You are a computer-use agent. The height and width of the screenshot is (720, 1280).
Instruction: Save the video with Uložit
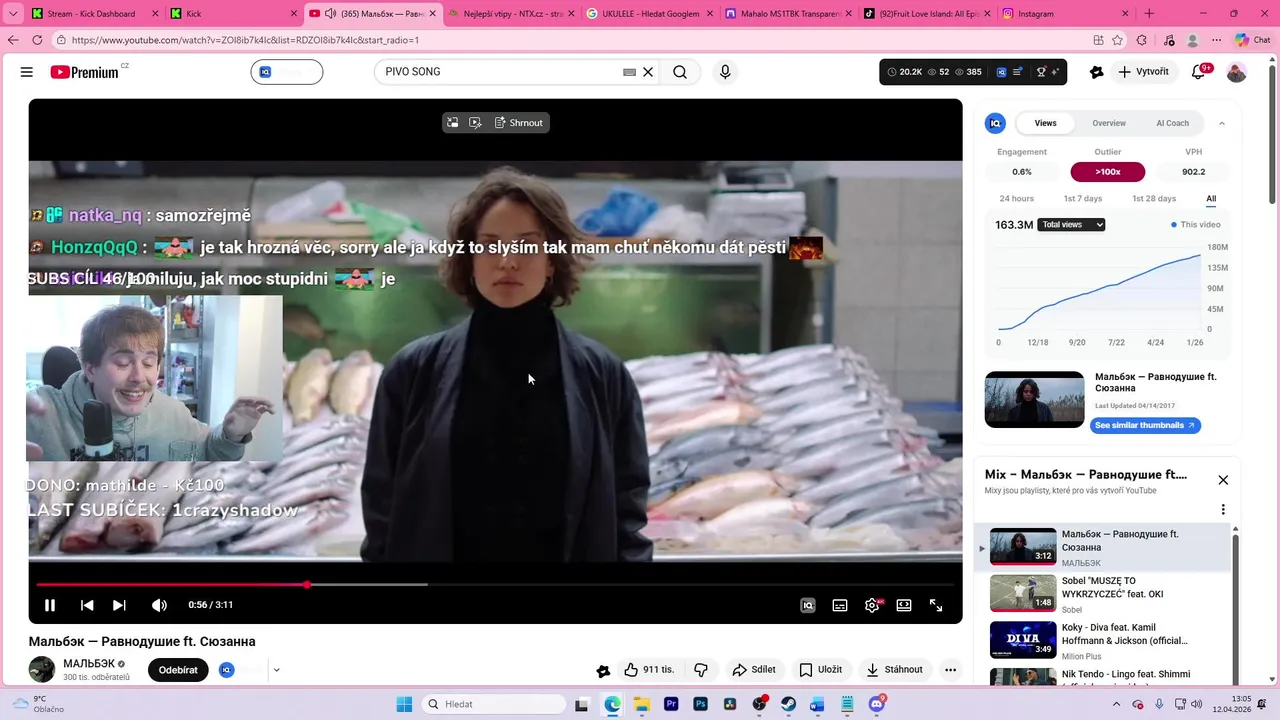pos(820,670)
